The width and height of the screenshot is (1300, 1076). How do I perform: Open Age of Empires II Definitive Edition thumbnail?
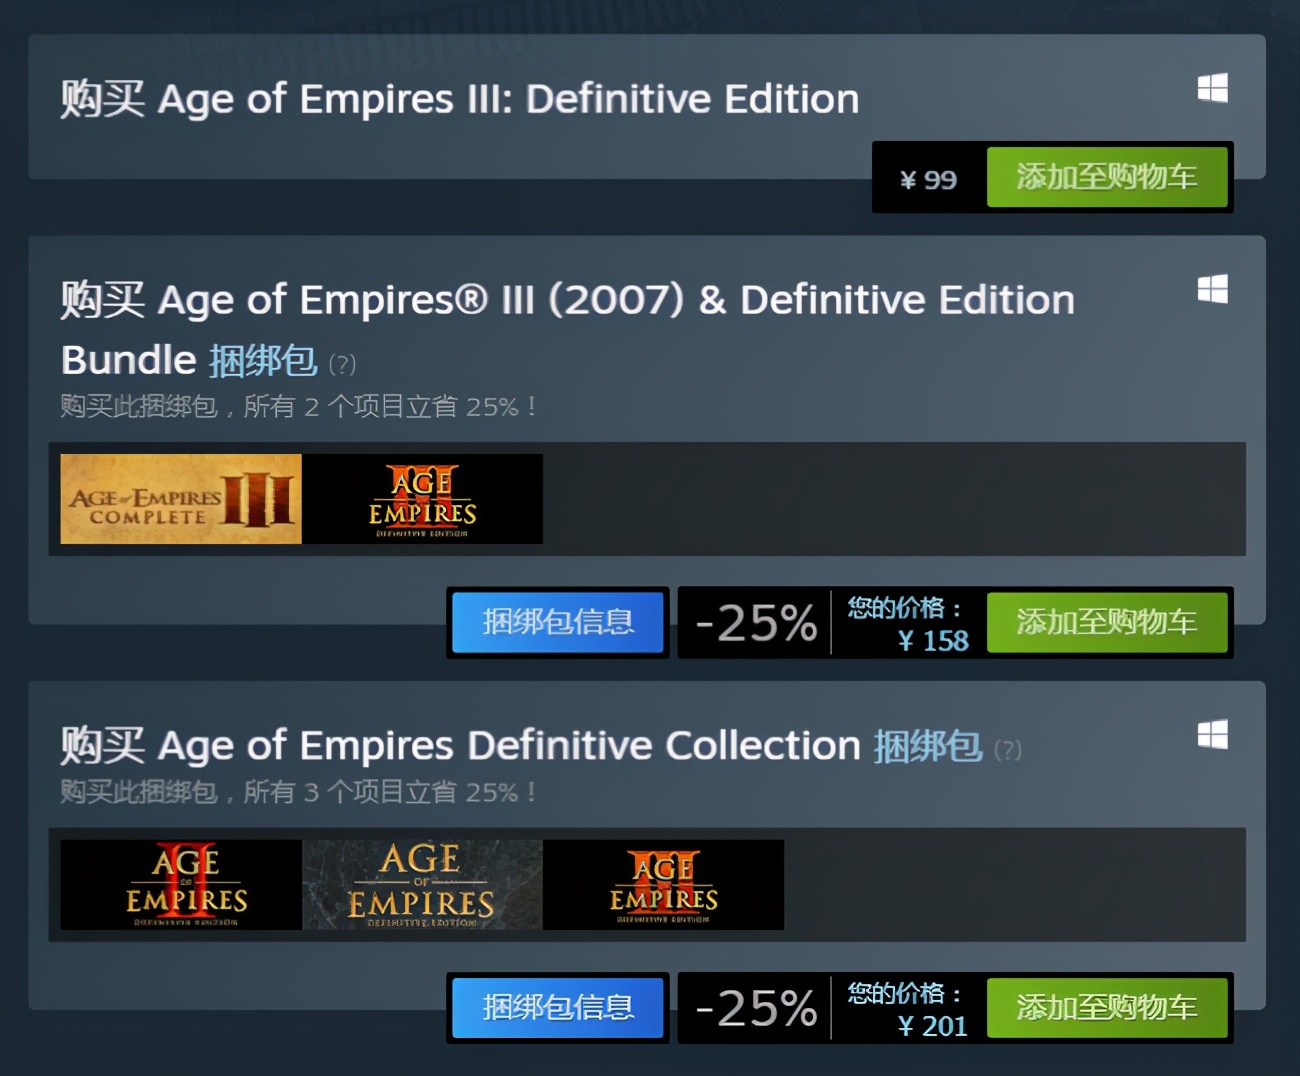click(181, 885)
